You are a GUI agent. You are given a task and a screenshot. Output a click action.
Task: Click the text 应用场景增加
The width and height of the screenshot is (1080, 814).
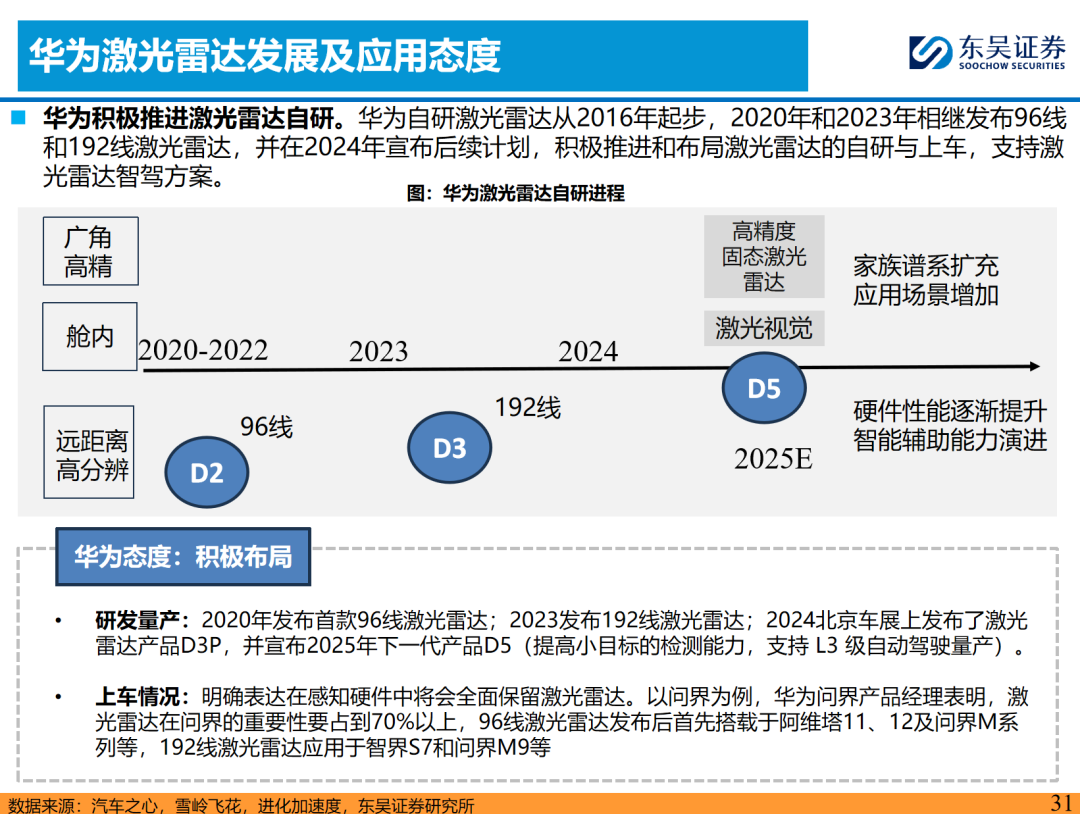click(x=926, y=295)
